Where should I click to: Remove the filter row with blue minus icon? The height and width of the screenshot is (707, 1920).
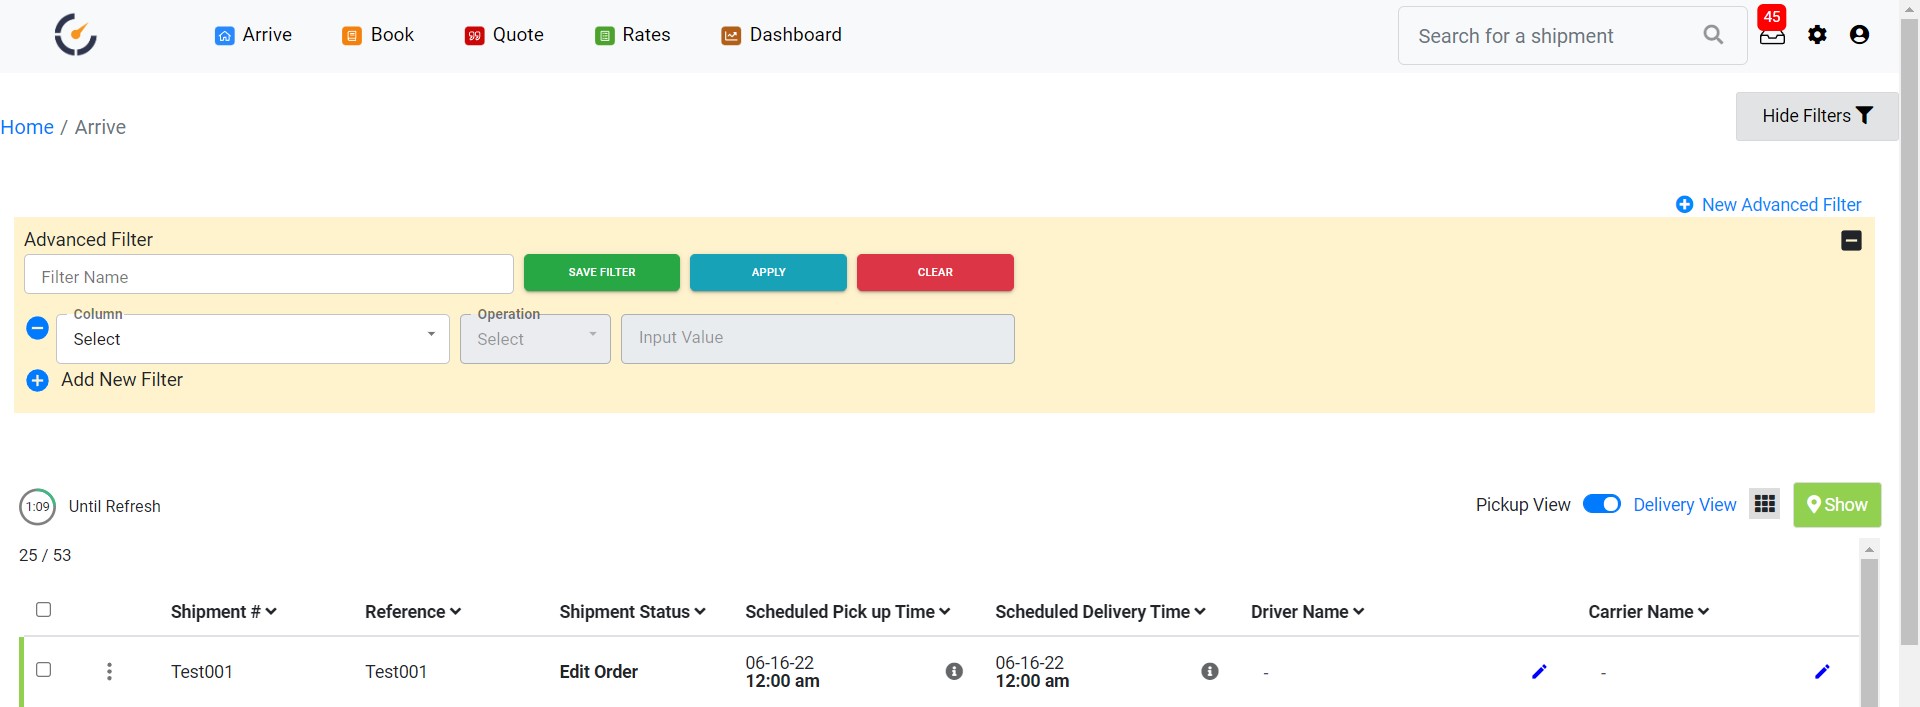[x=37, y=328]
